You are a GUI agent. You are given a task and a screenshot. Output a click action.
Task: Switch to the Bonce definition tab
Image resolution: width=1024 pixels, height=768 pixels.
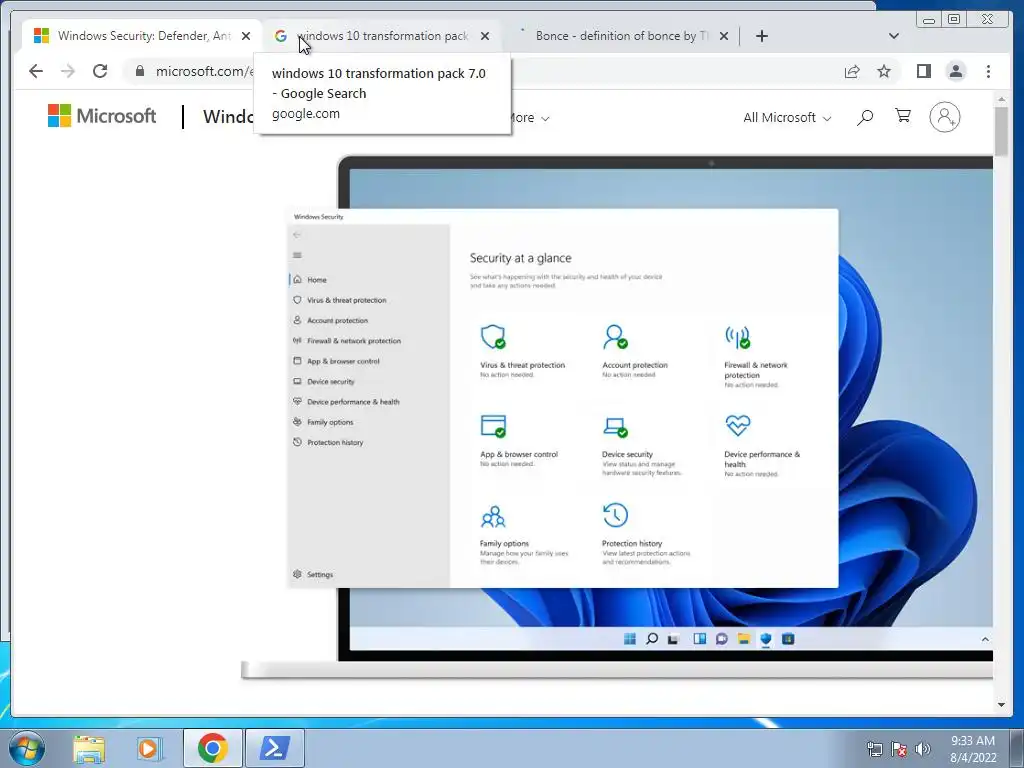click(x=620, y=36)
